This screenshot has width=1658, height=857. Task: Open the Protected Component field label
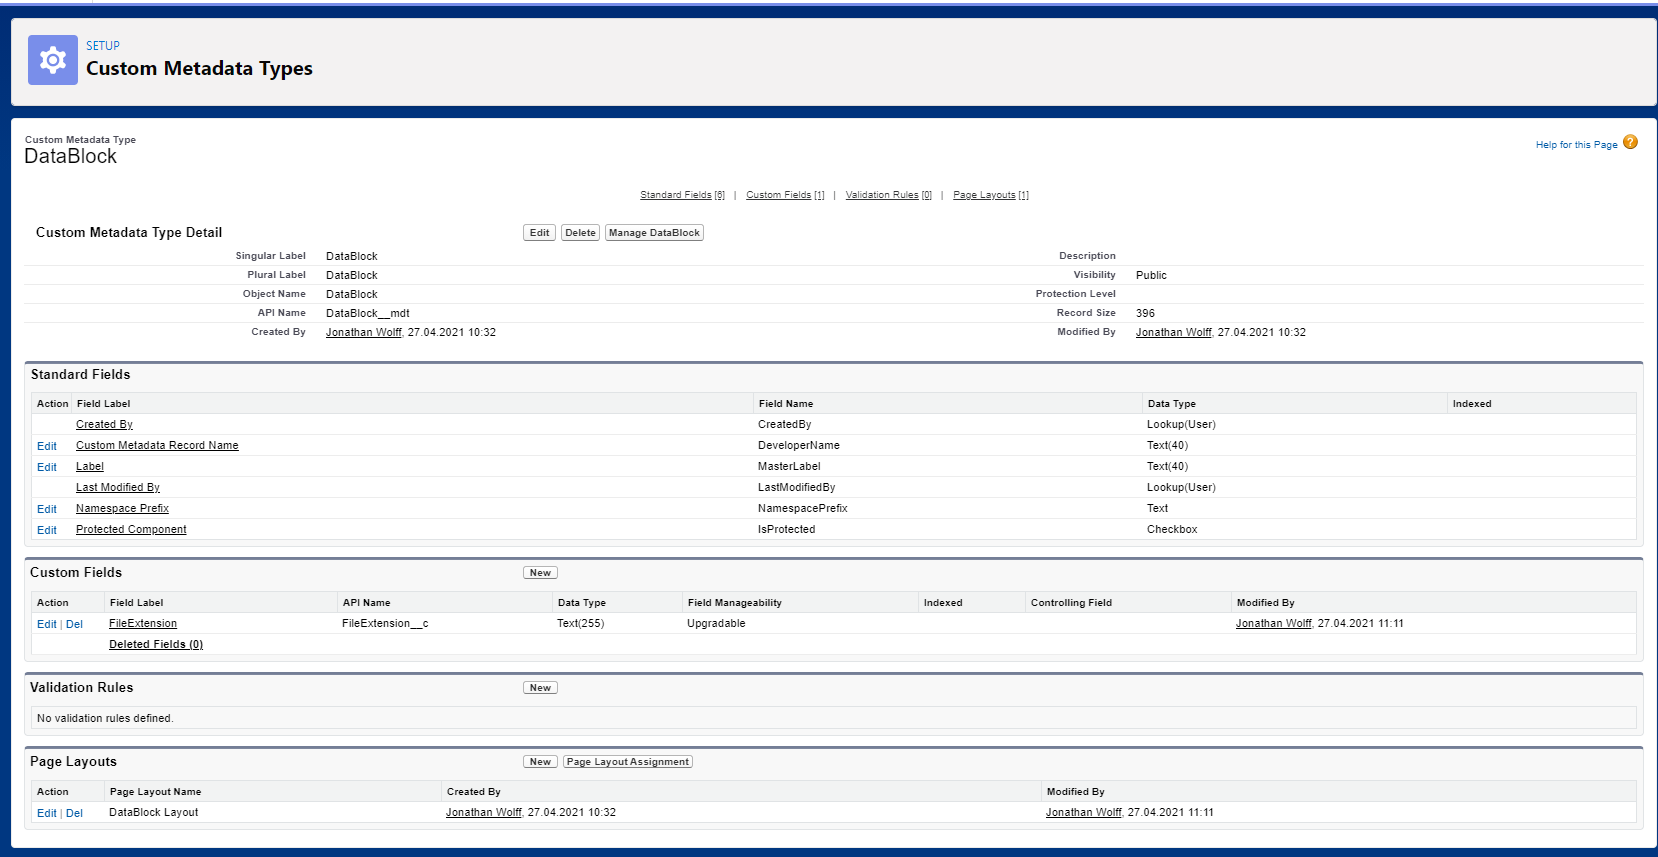click(131, 530)
